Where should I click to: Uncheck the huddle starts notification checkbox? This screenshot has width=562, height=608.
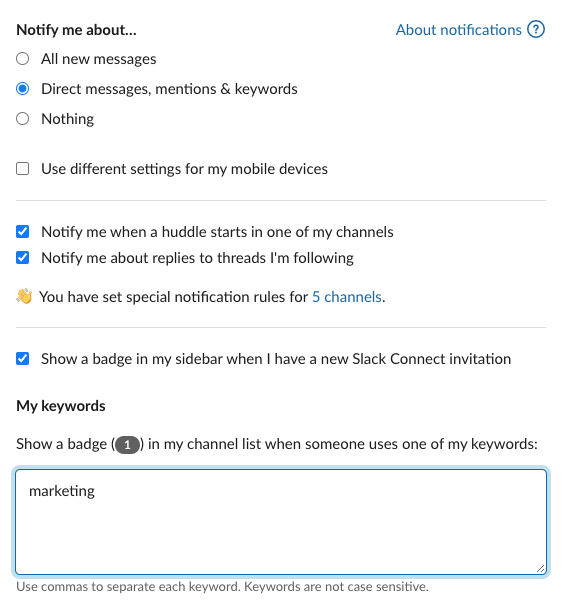coord(22,231)
